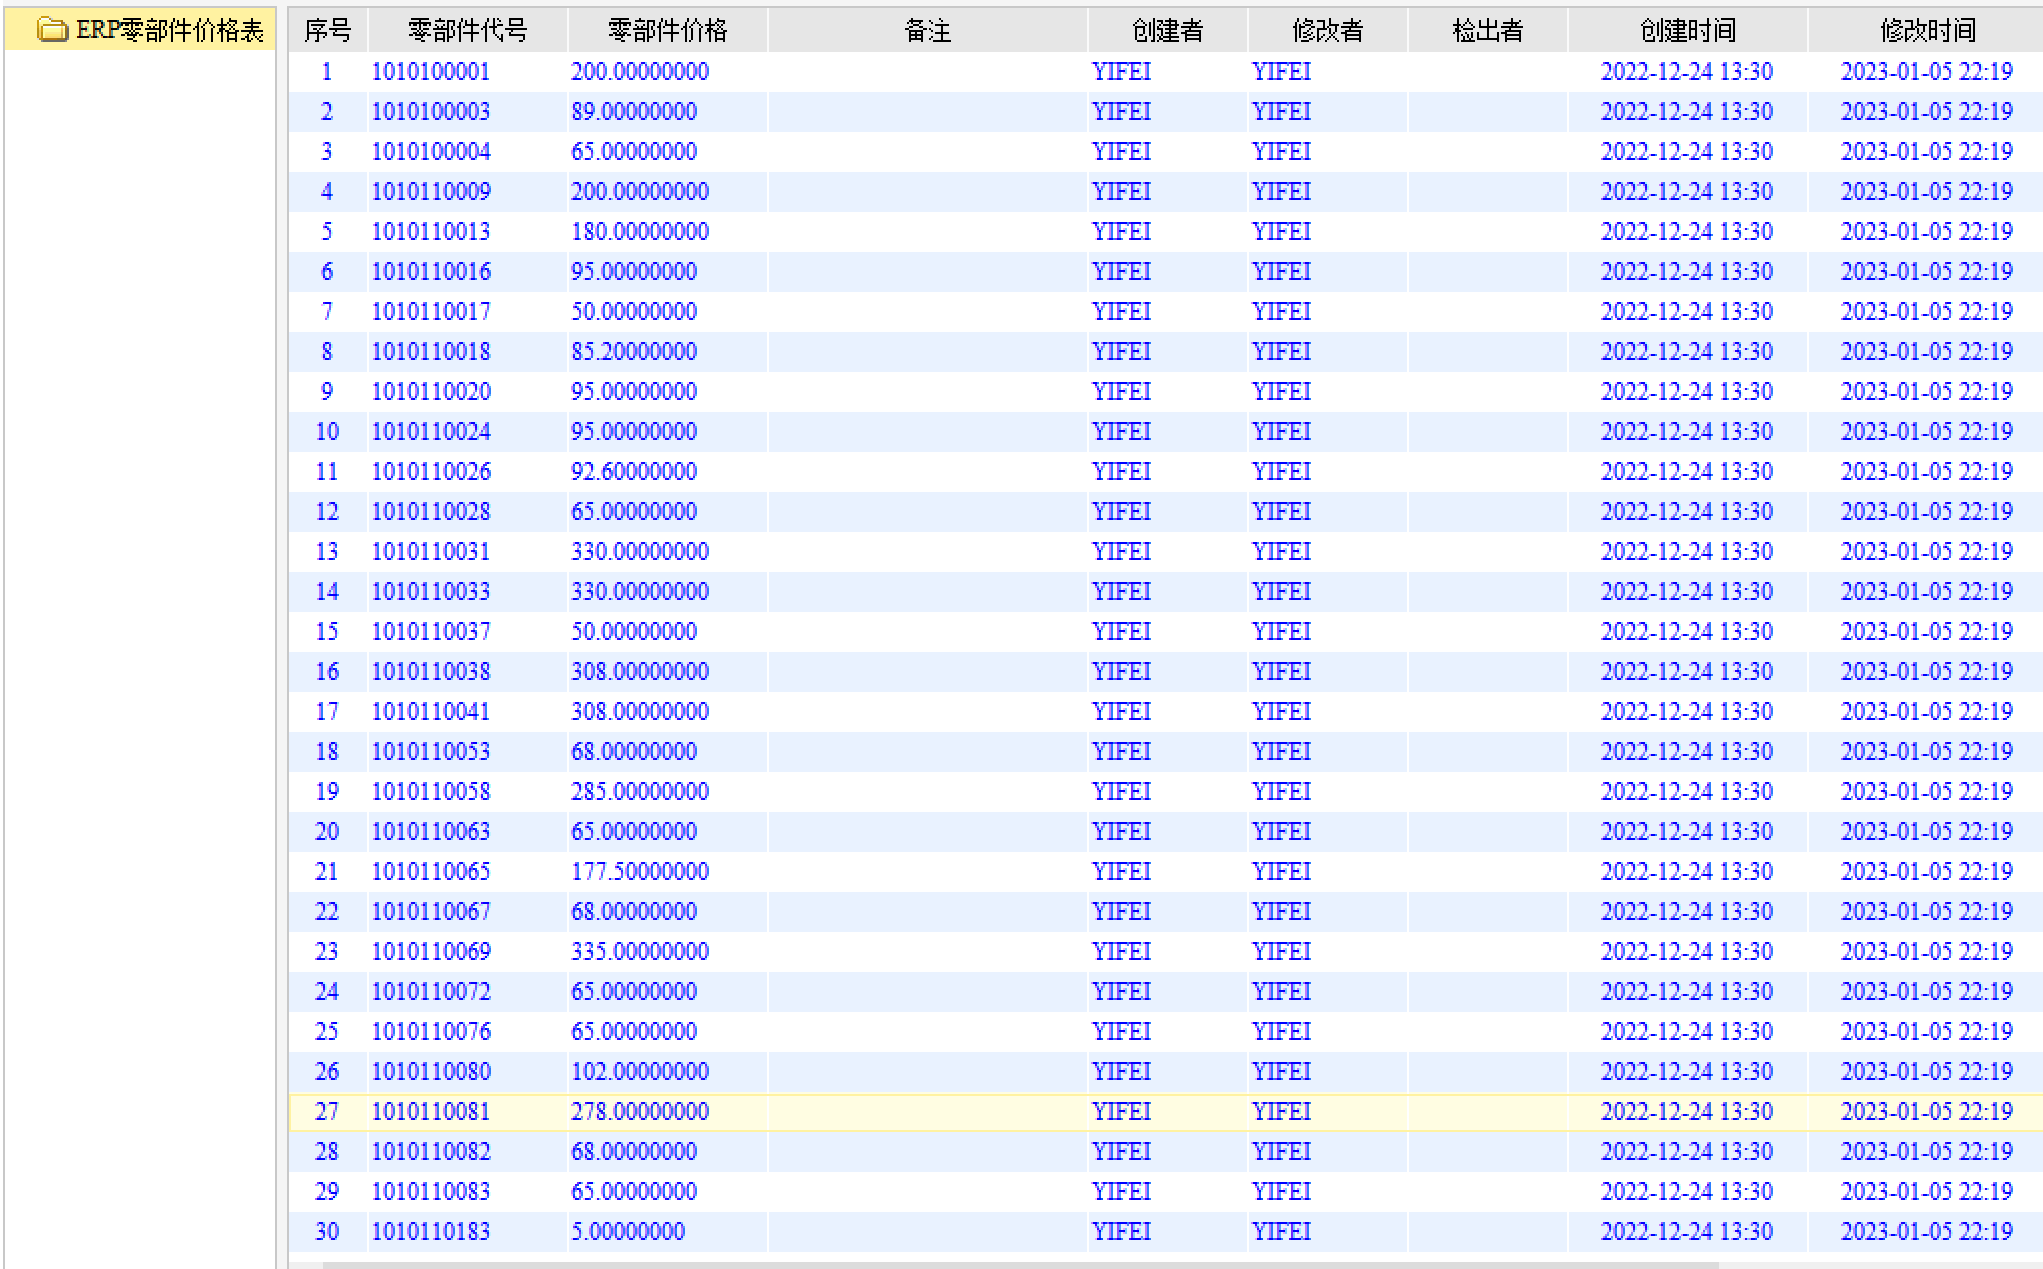Click the 零部件代号 column header
The height and width of the screenshot is (1269, 2043).
coord(467,30)
